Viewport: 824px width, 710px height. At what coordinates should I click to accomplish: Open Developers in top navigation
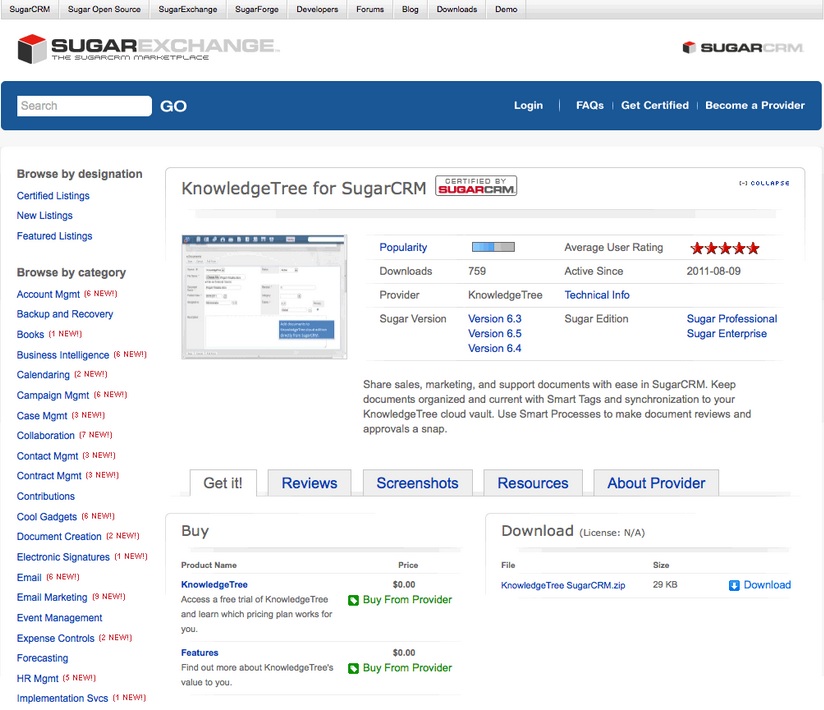click(317, 9)
